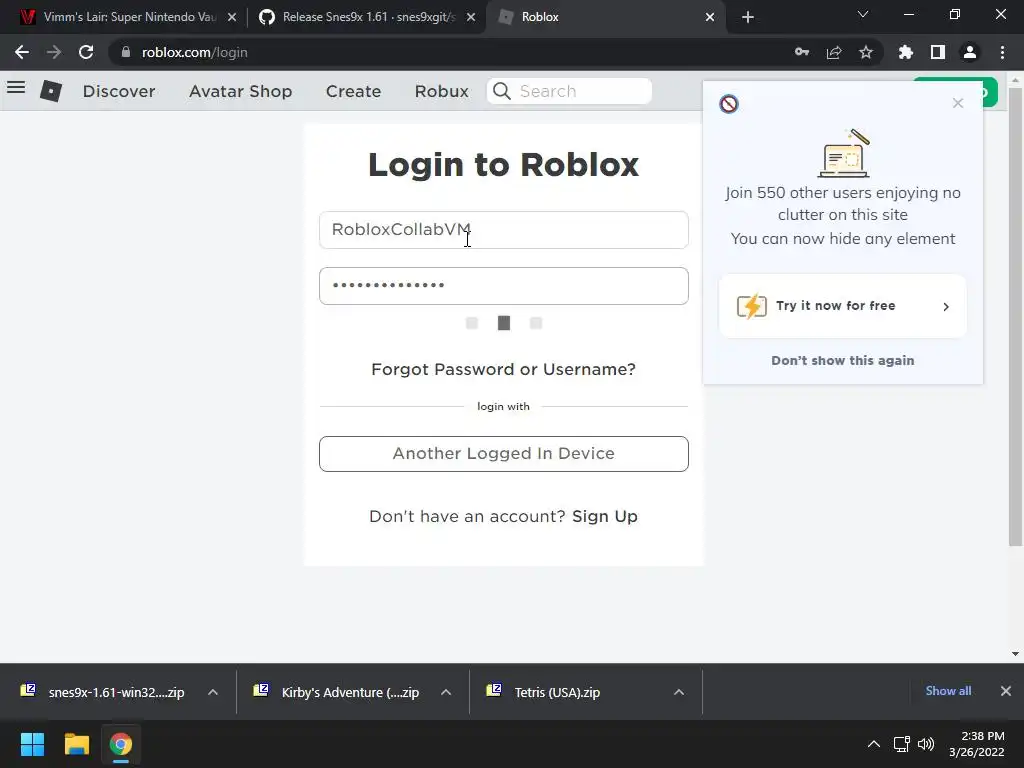This screenshot has height=768, width=1024.
Task: Reload the Roblox login page
Action: [x=86, y=52]
